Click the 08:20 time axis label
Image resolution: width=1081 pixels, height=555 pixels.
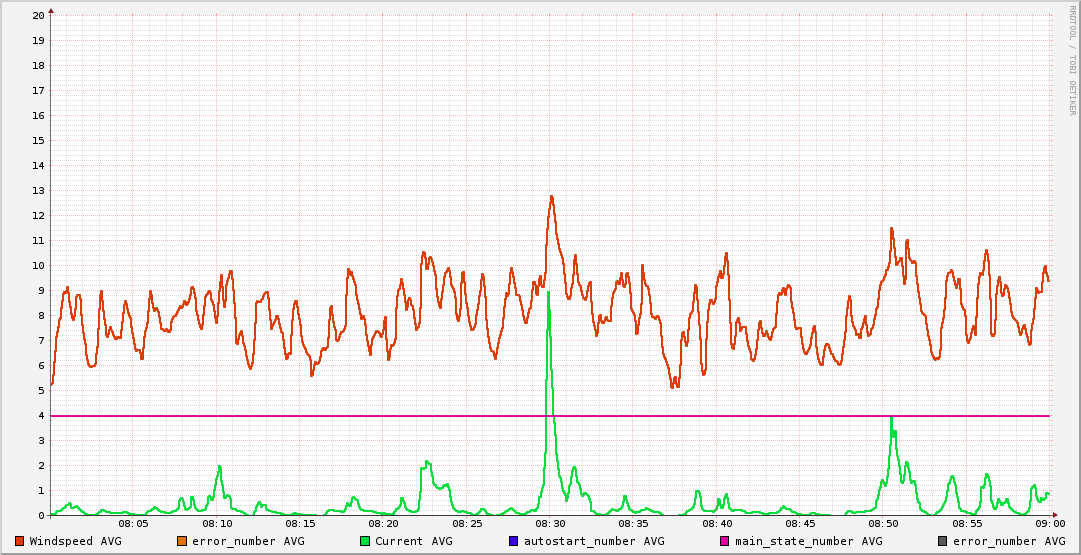point(384,524)
